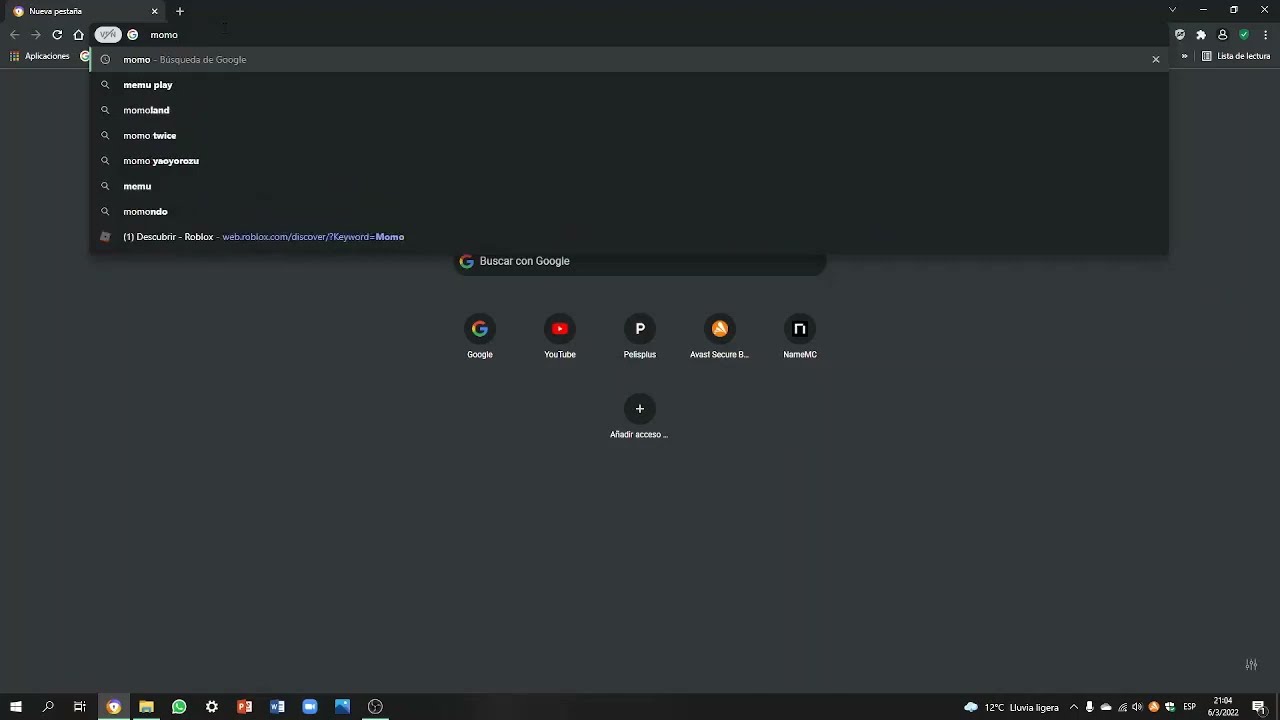
Task: Open the NameMC shortcut tile
Action: click(800, 337)
